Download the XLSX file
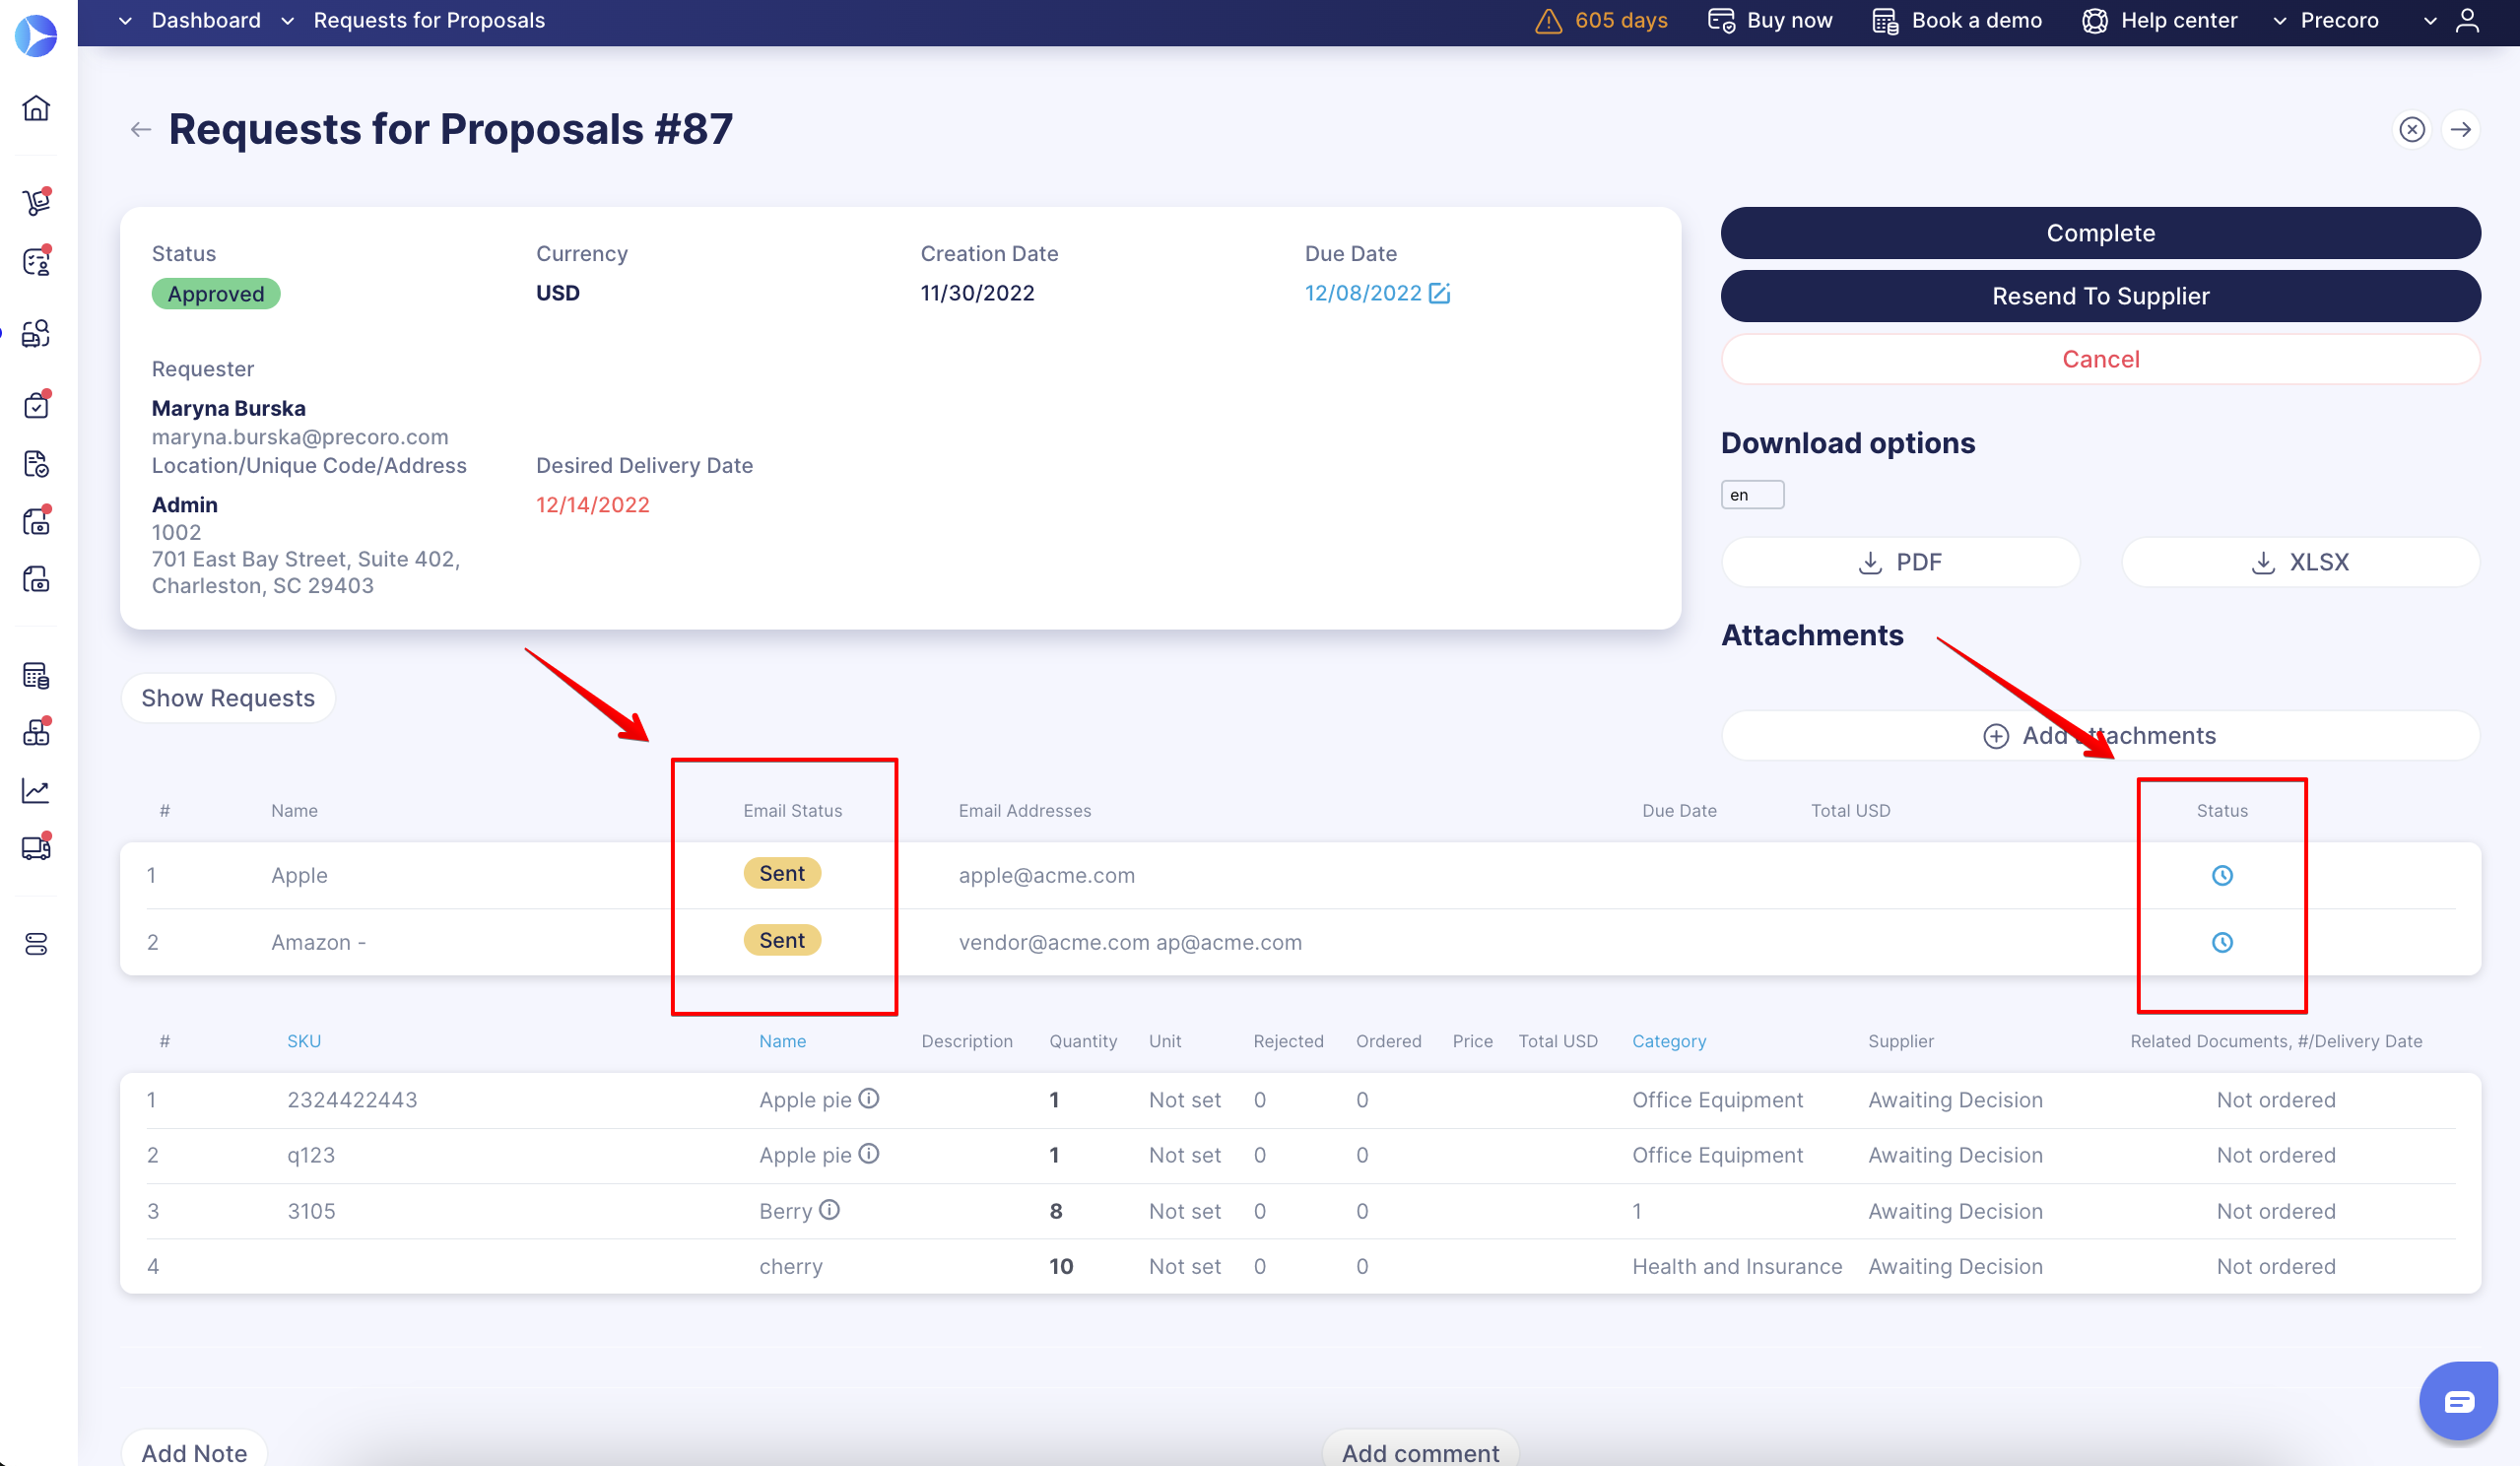Image resolution: width=2520 pixels, height=1466 pixels. point(2299,562)
